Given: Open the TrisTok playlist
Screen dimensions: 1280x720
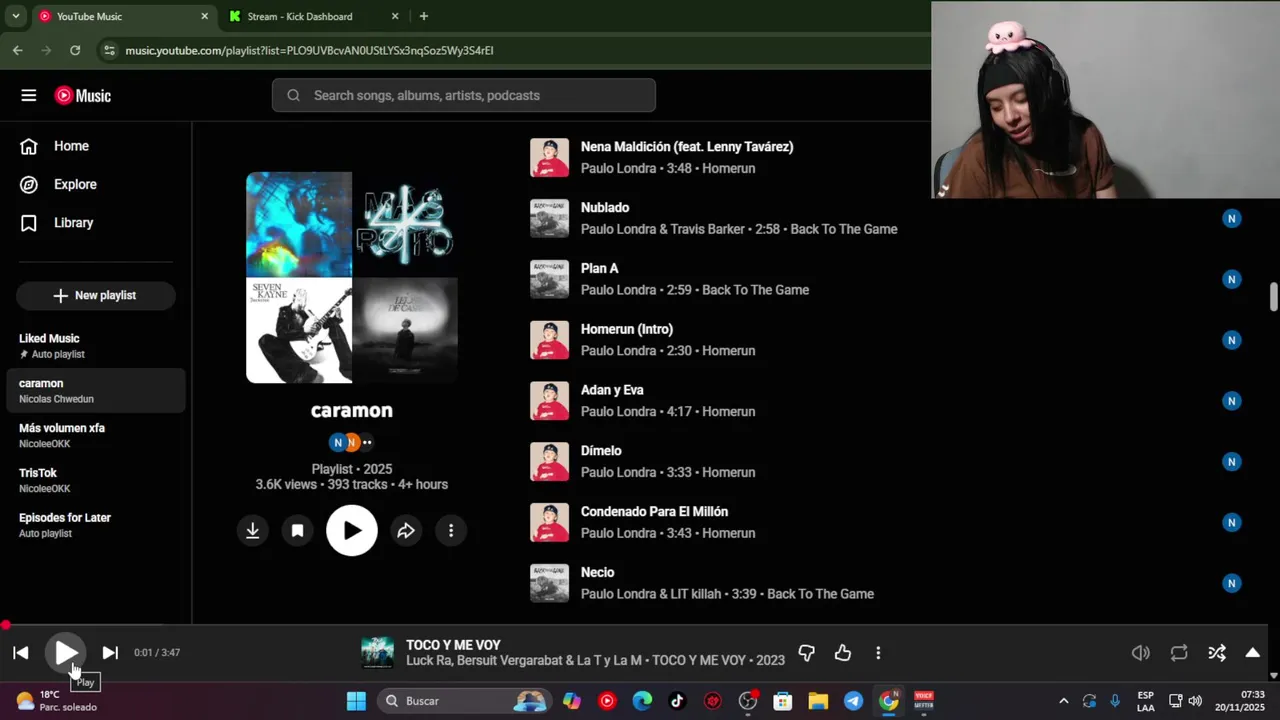Looking at the screenshot, I should click(x=95, y=480).
